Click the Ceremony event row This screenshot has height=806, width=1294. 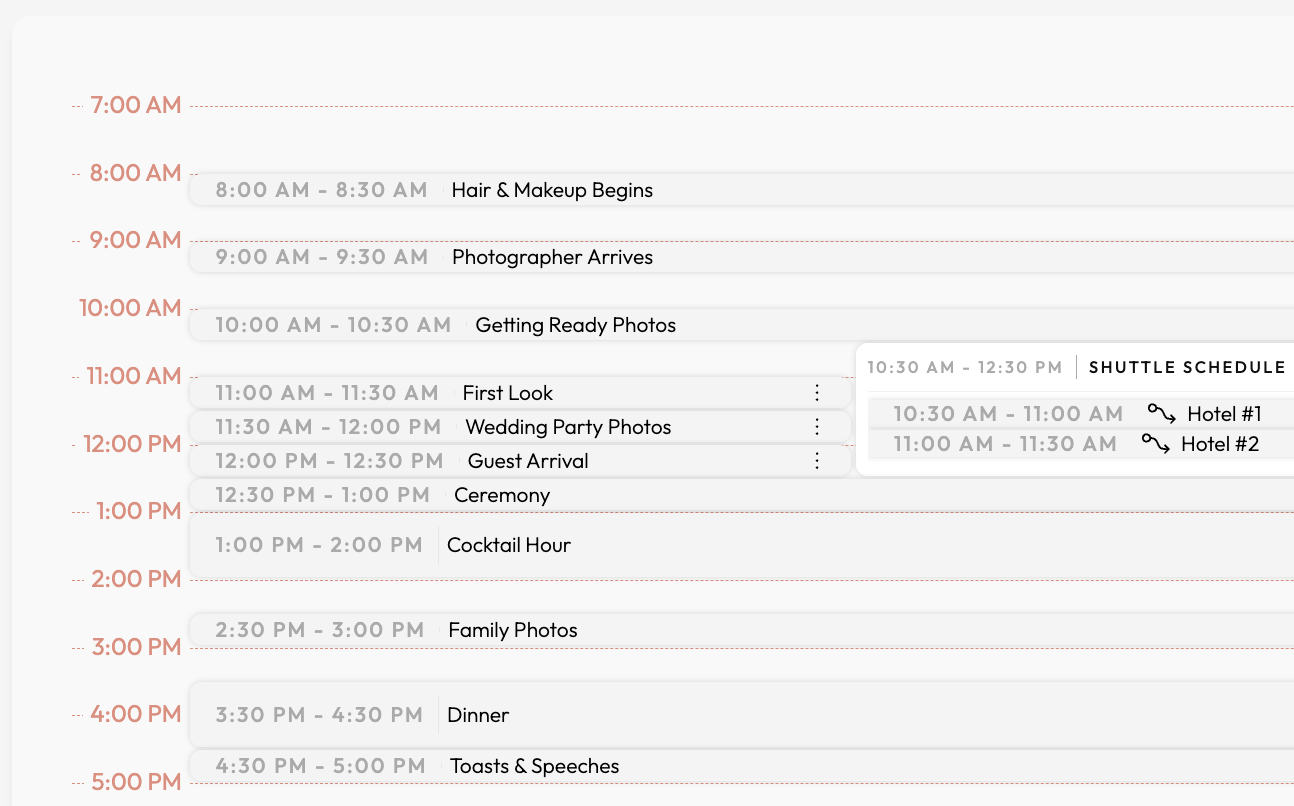coord(741,495)
